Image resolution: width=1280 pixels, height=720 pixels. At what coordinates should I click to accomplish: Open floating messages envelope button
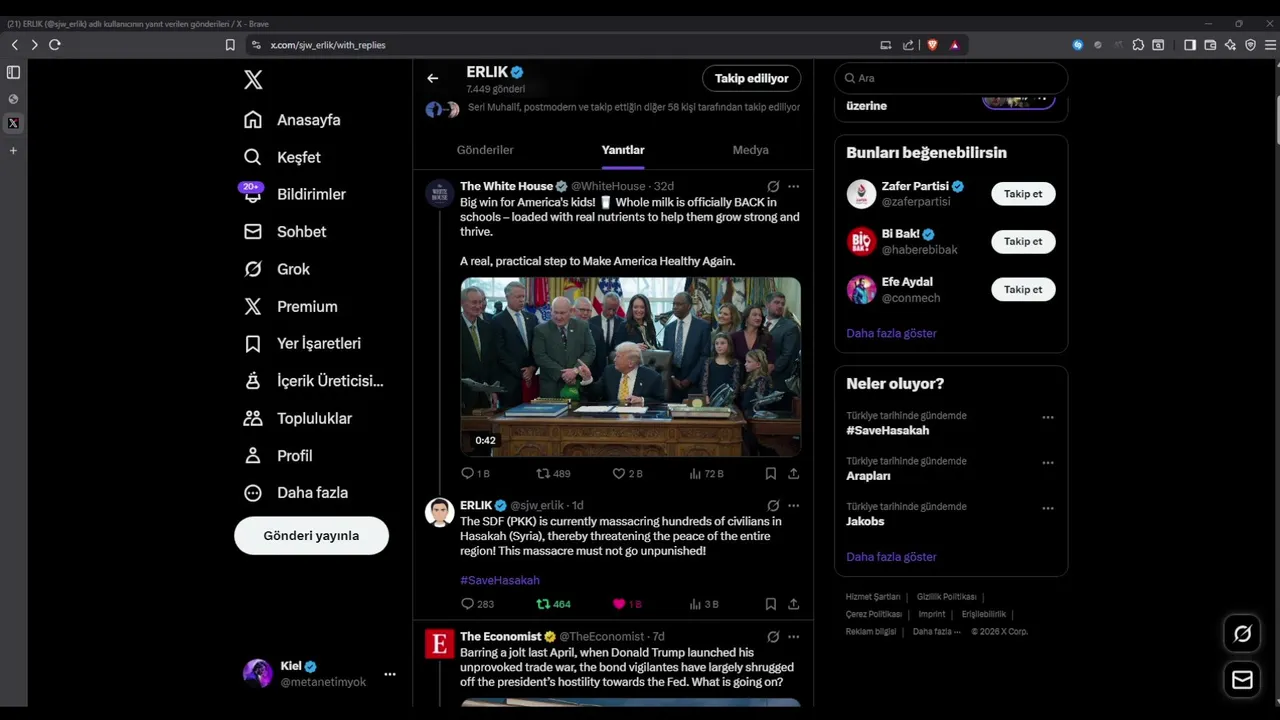click(x=1243, y=680)
